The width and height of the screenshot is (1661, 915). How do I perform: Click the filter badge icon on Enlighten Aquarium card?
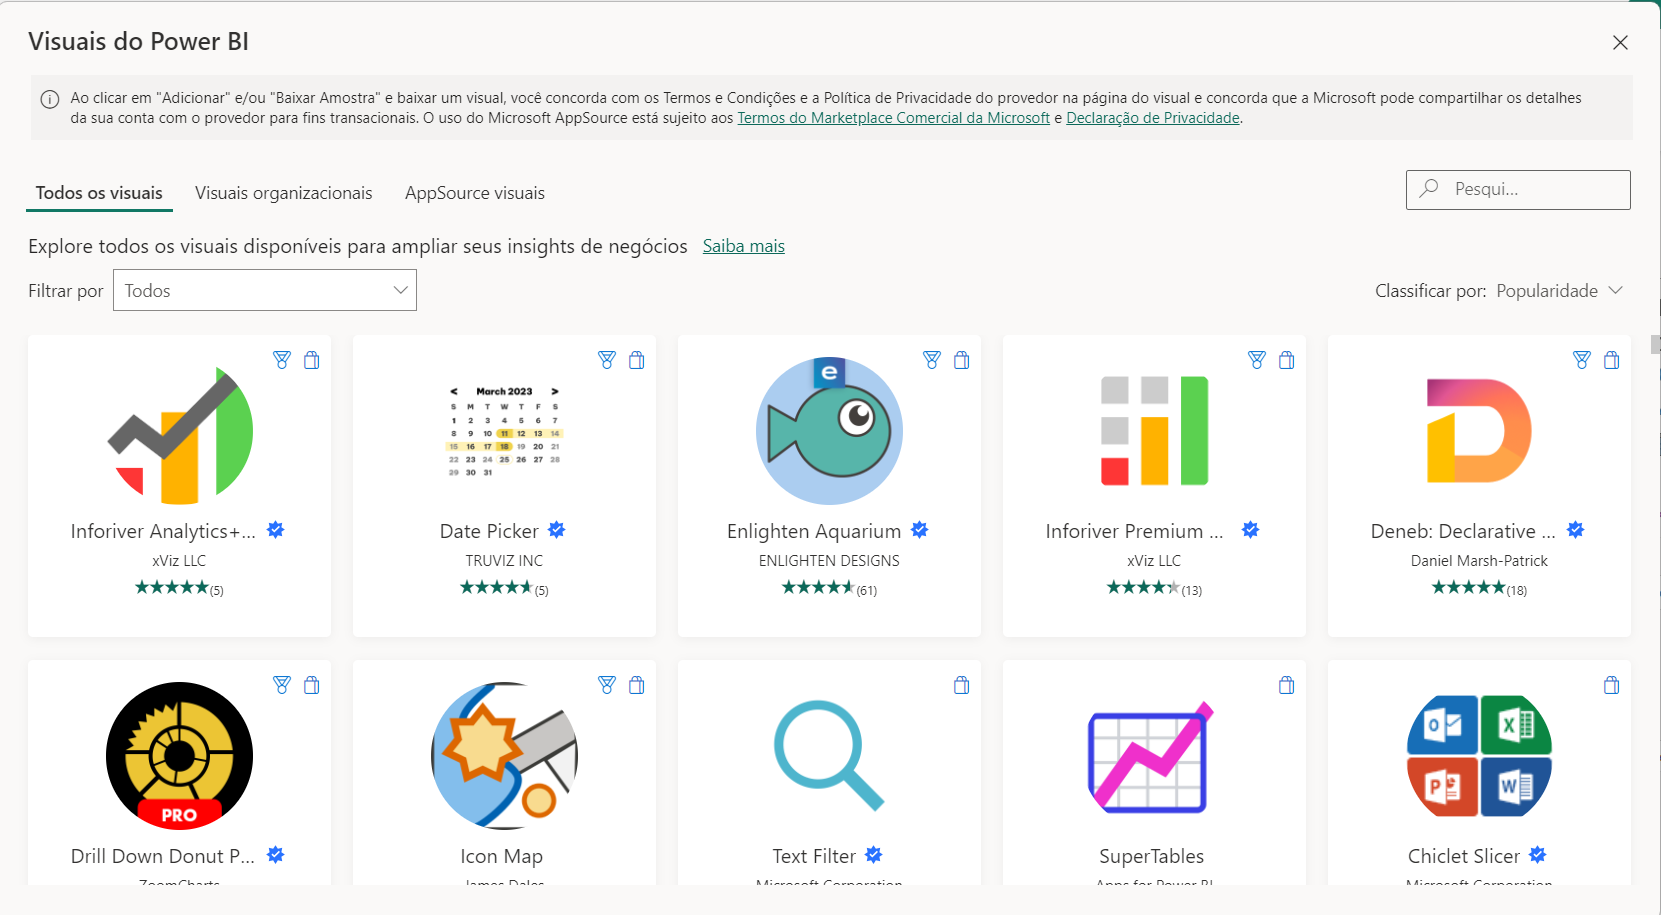point(932,360)
